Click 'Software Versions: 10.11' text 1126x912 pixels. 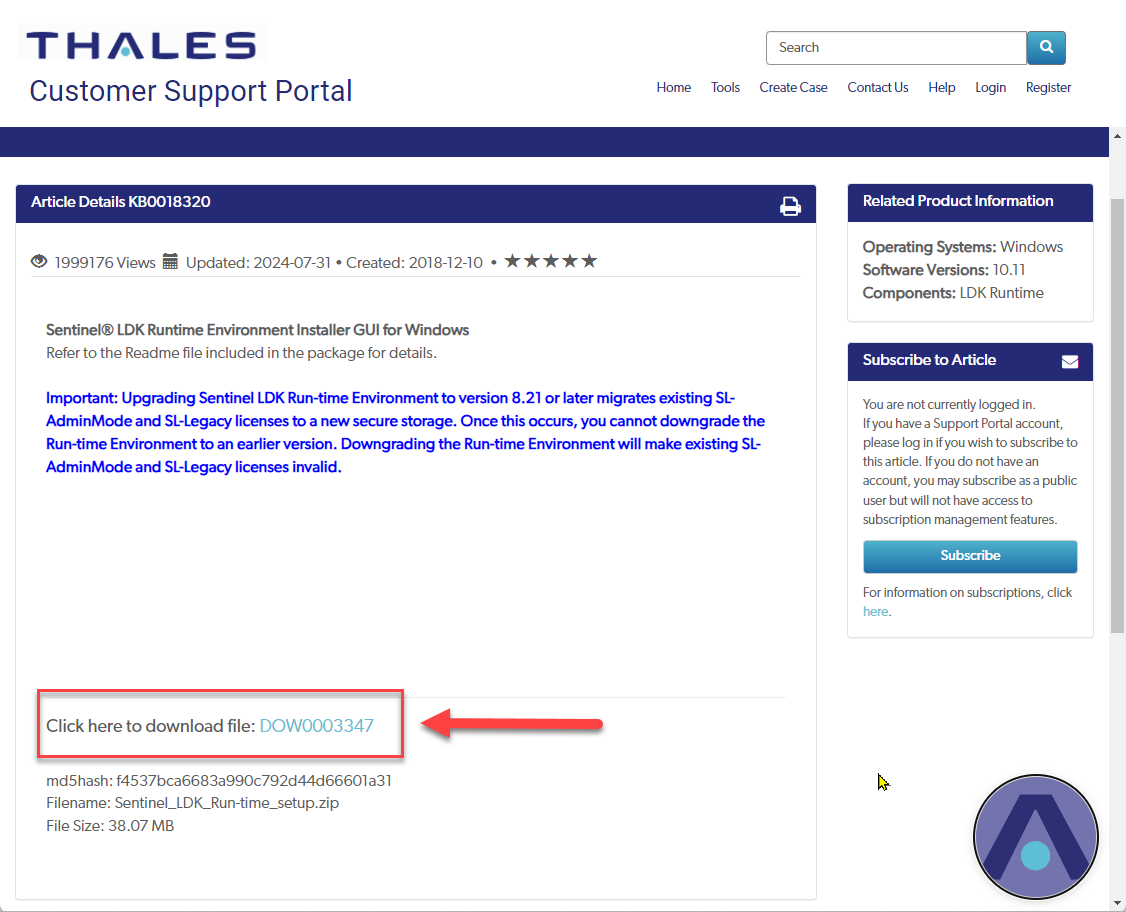click(944, 269)
